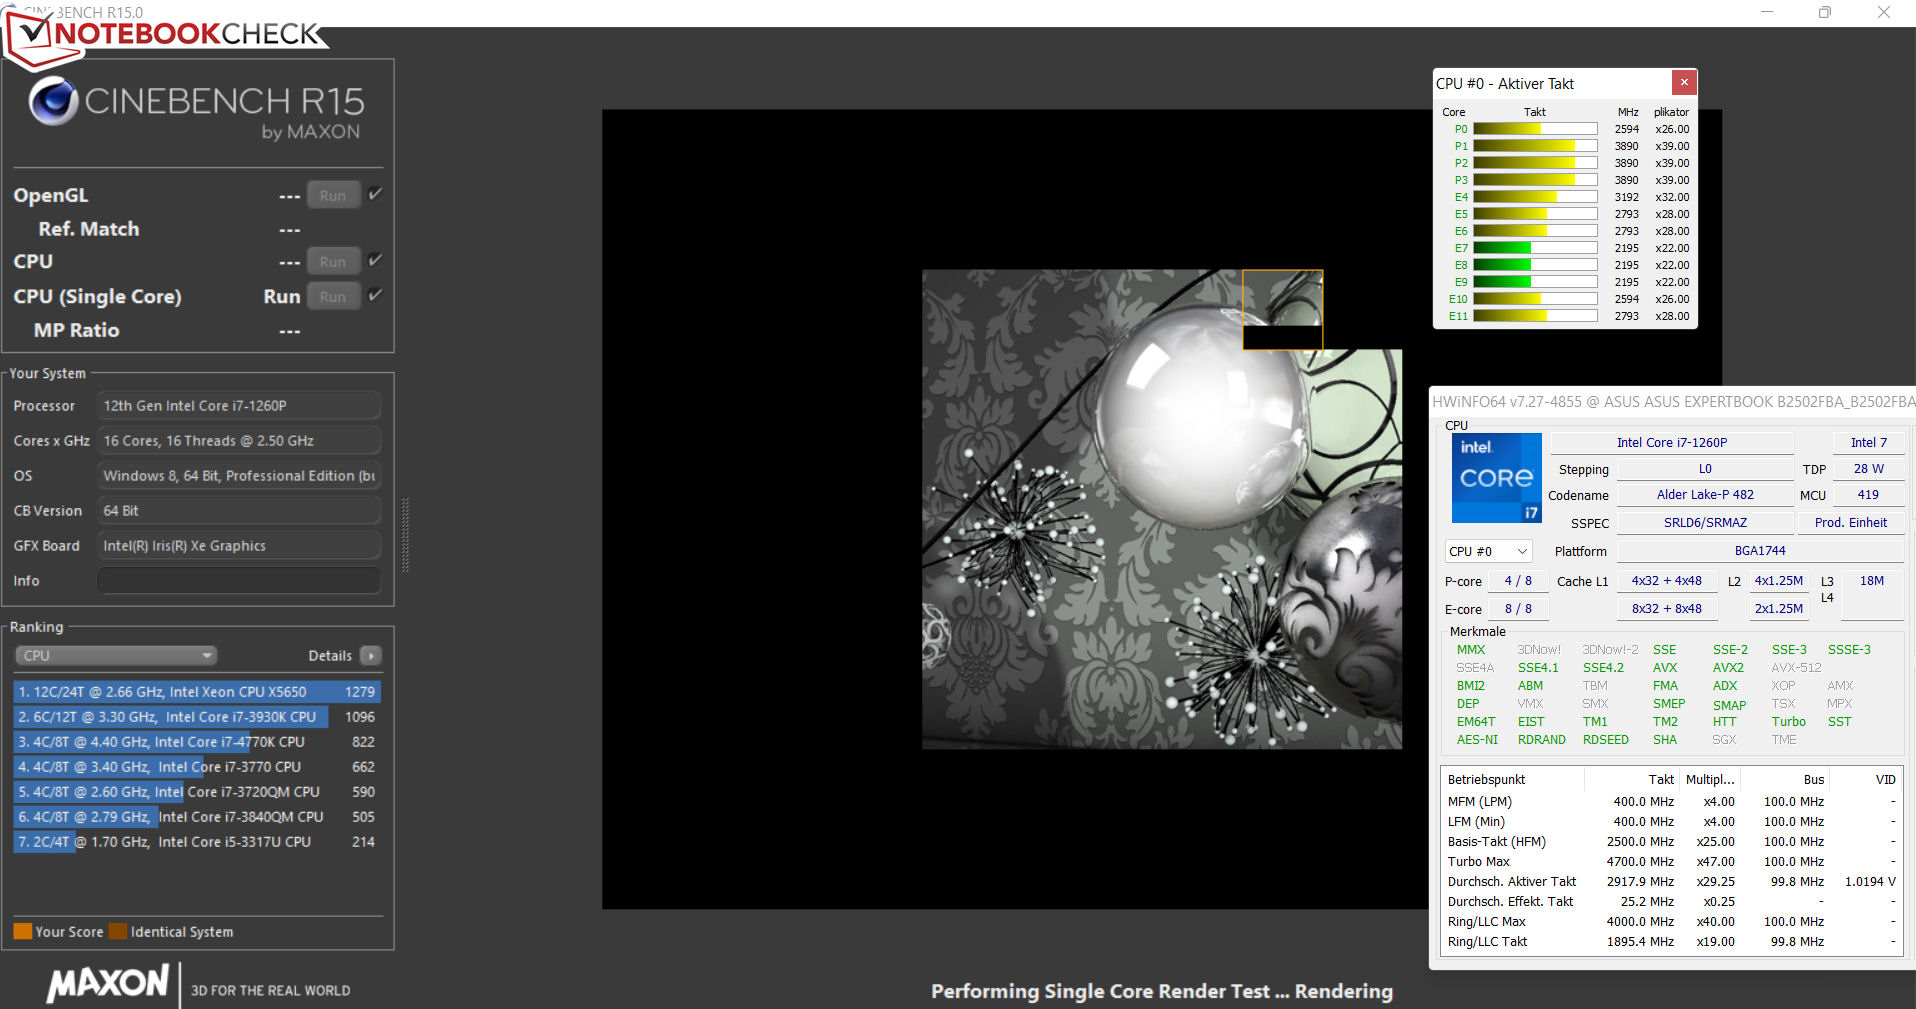Select ranking row Intel Xeon CPU X5650
Viewport: 1916px width, 1009px height.
(x=197, y=692)
